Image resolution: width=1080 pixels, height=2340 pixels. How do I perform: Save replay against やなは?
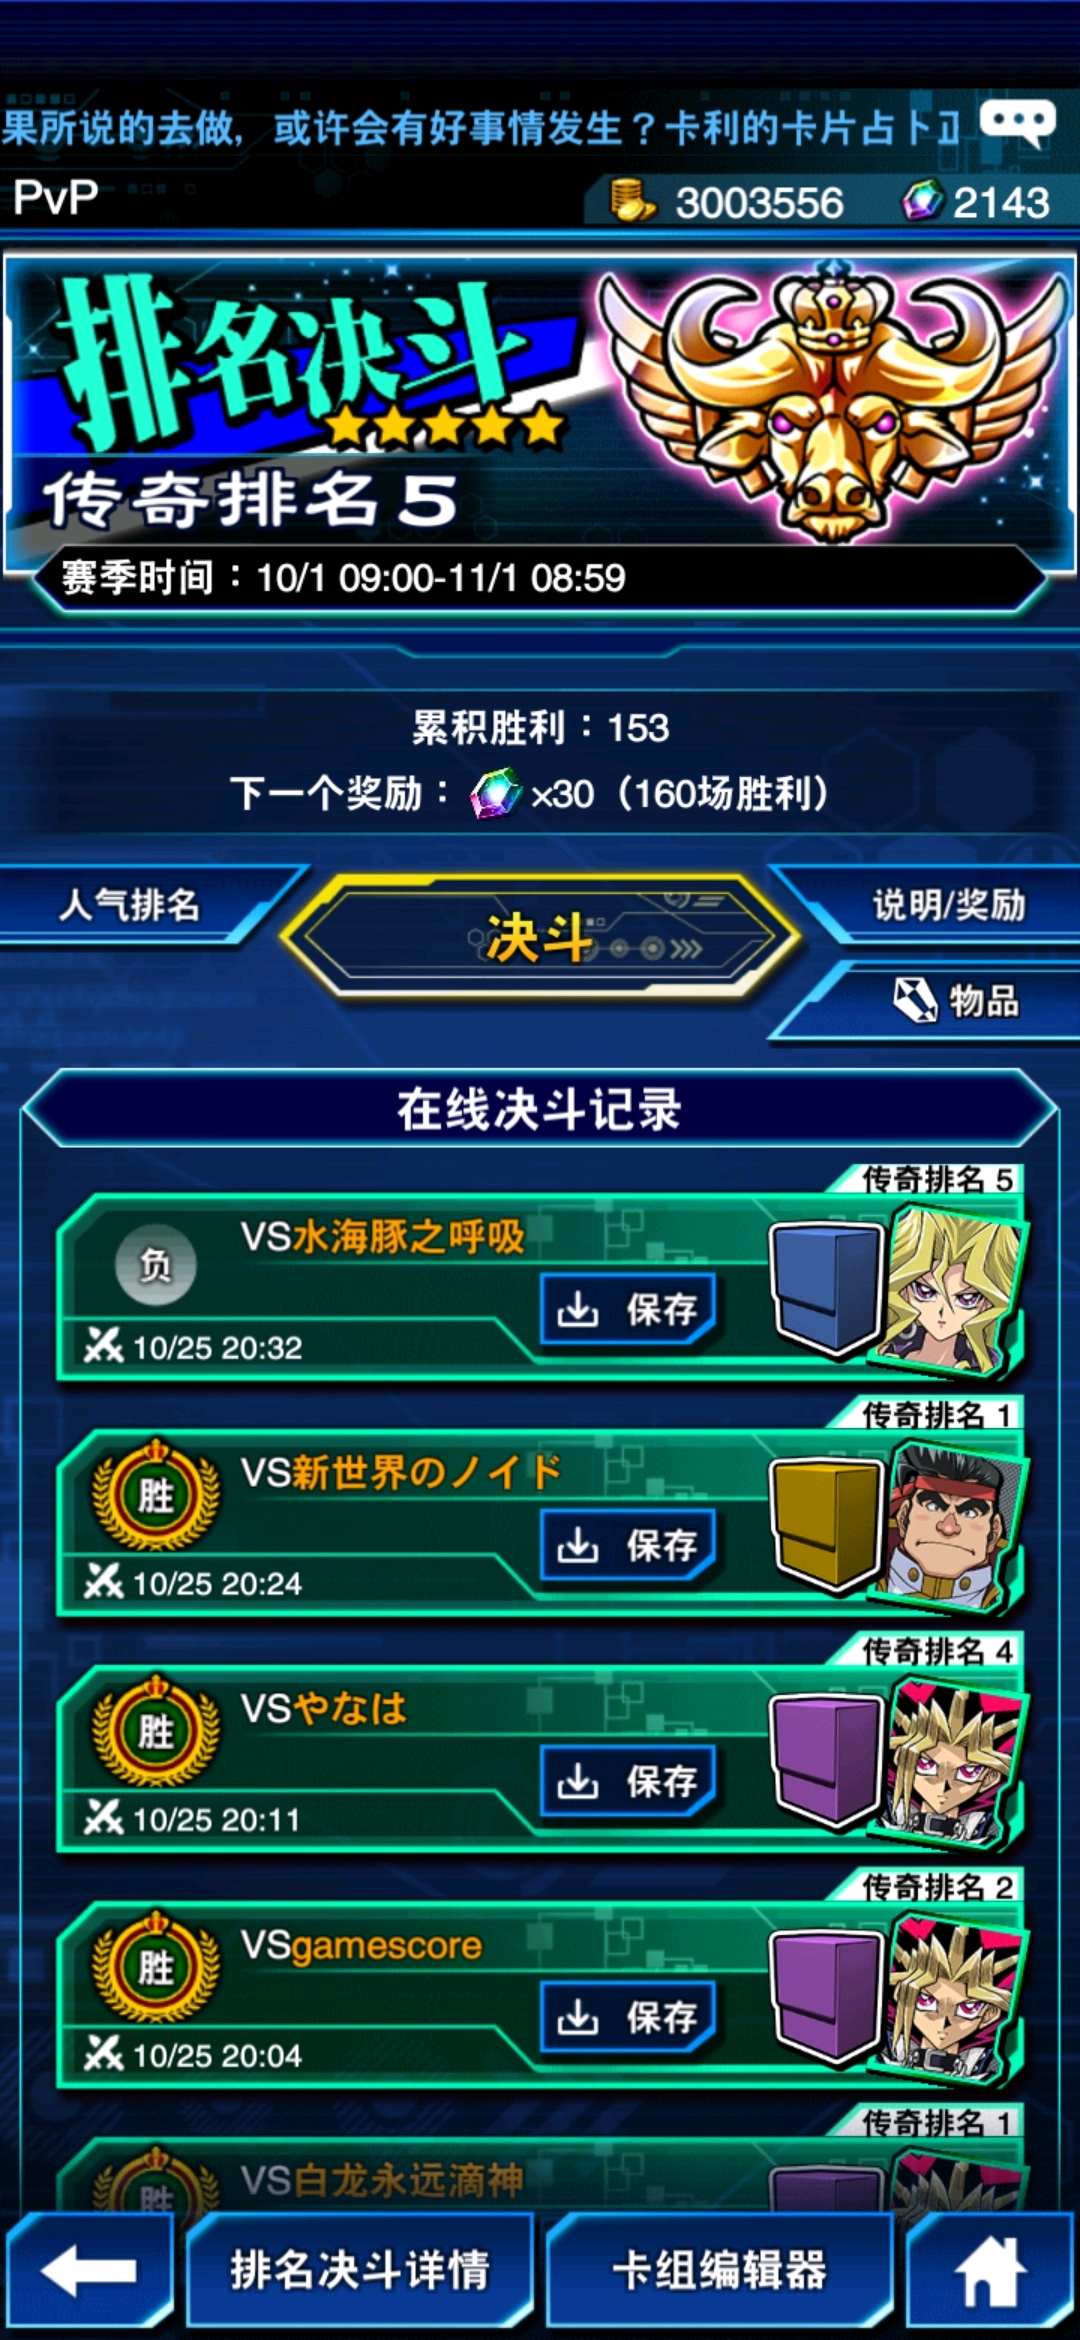click(x=628, y=1781)
